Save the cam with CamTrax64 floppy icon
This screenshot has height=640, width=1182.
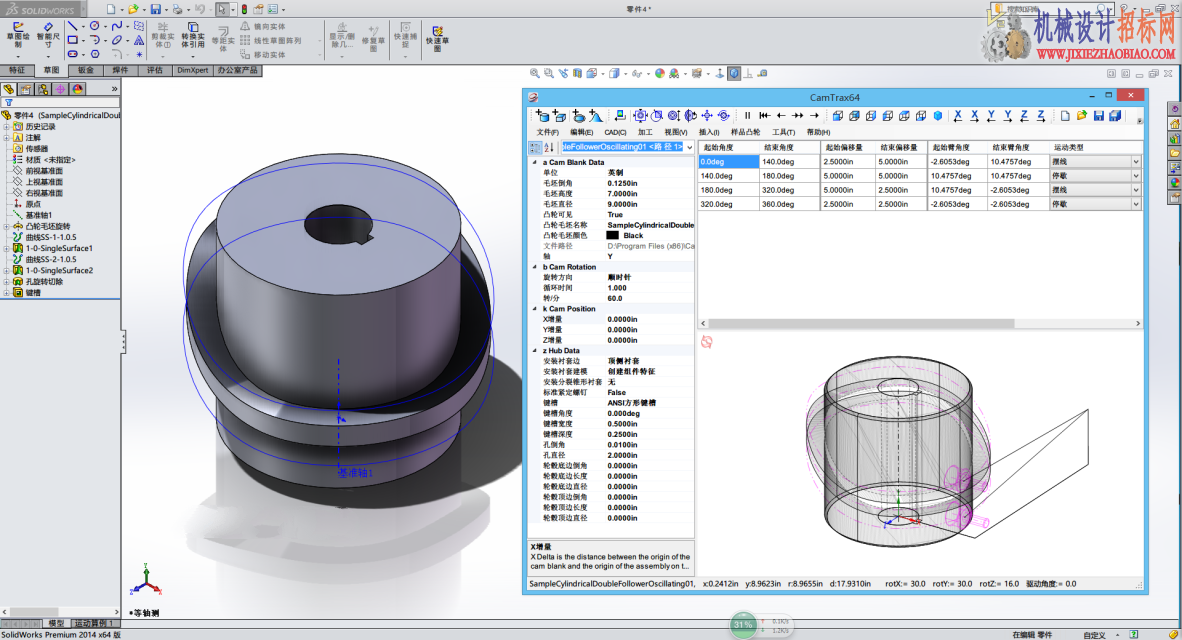(1099, 115)
